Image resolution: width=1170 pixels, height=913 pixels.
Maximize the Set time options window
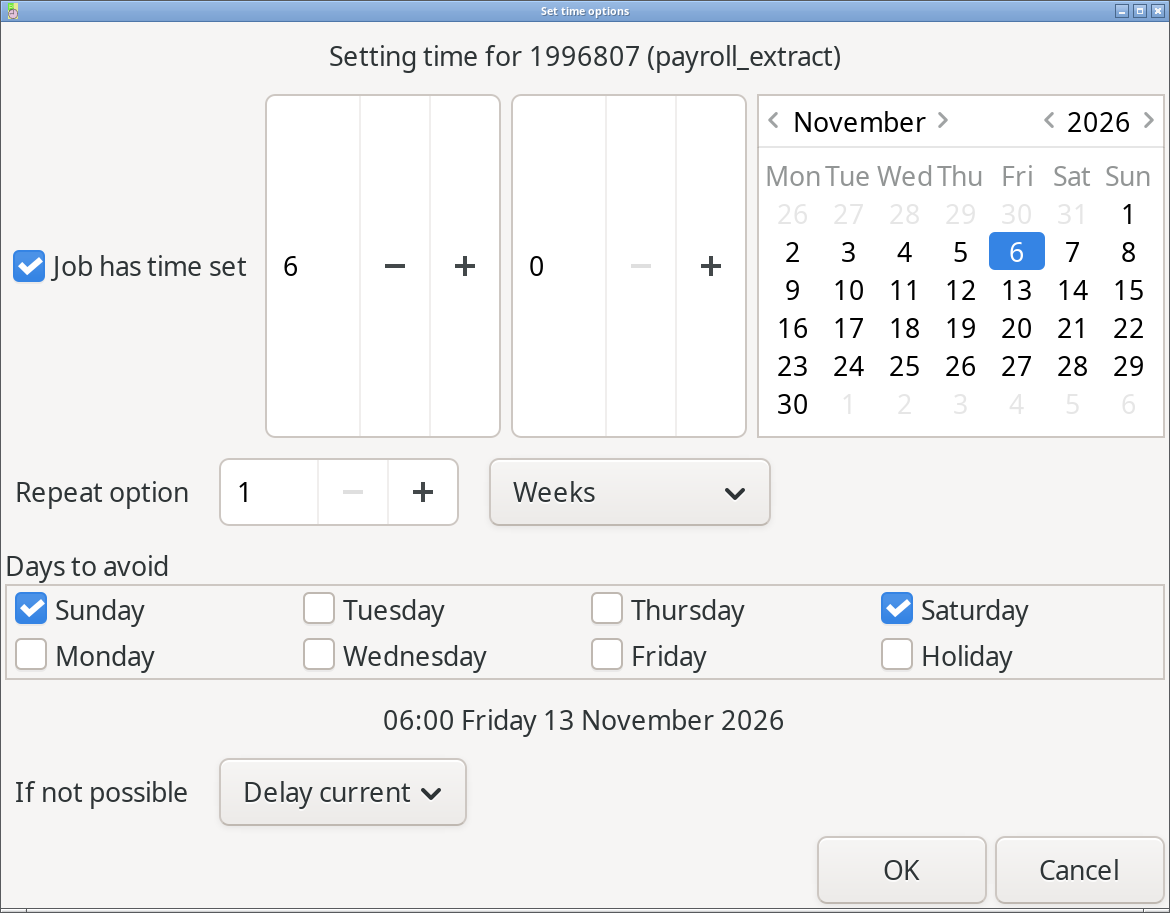pyautogui.click(x=1139, y=10)
